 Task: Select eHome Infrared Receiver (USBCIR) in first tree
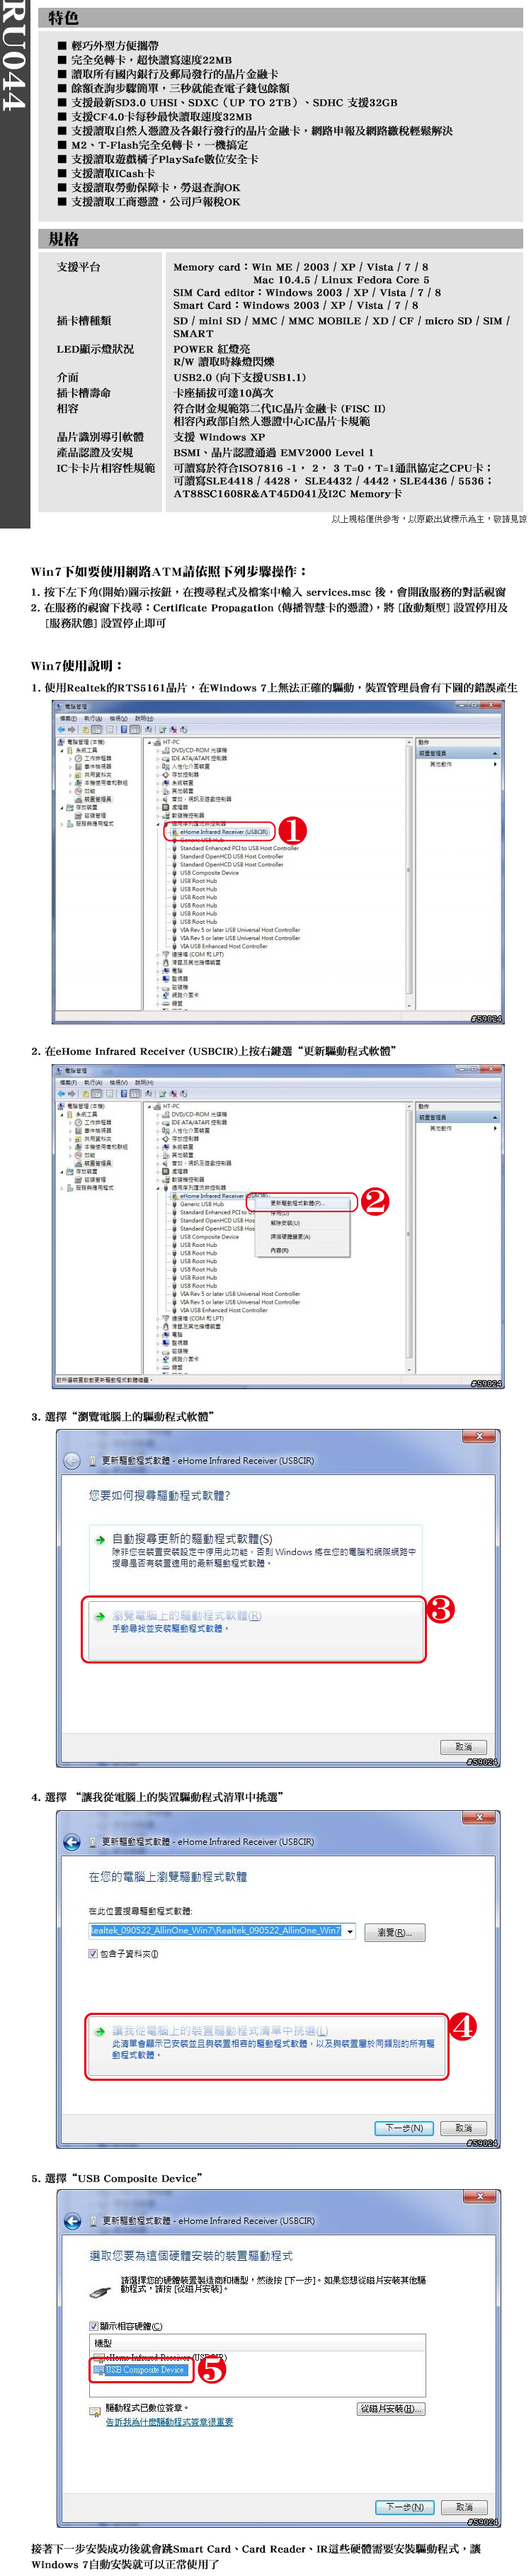[224, 832]
